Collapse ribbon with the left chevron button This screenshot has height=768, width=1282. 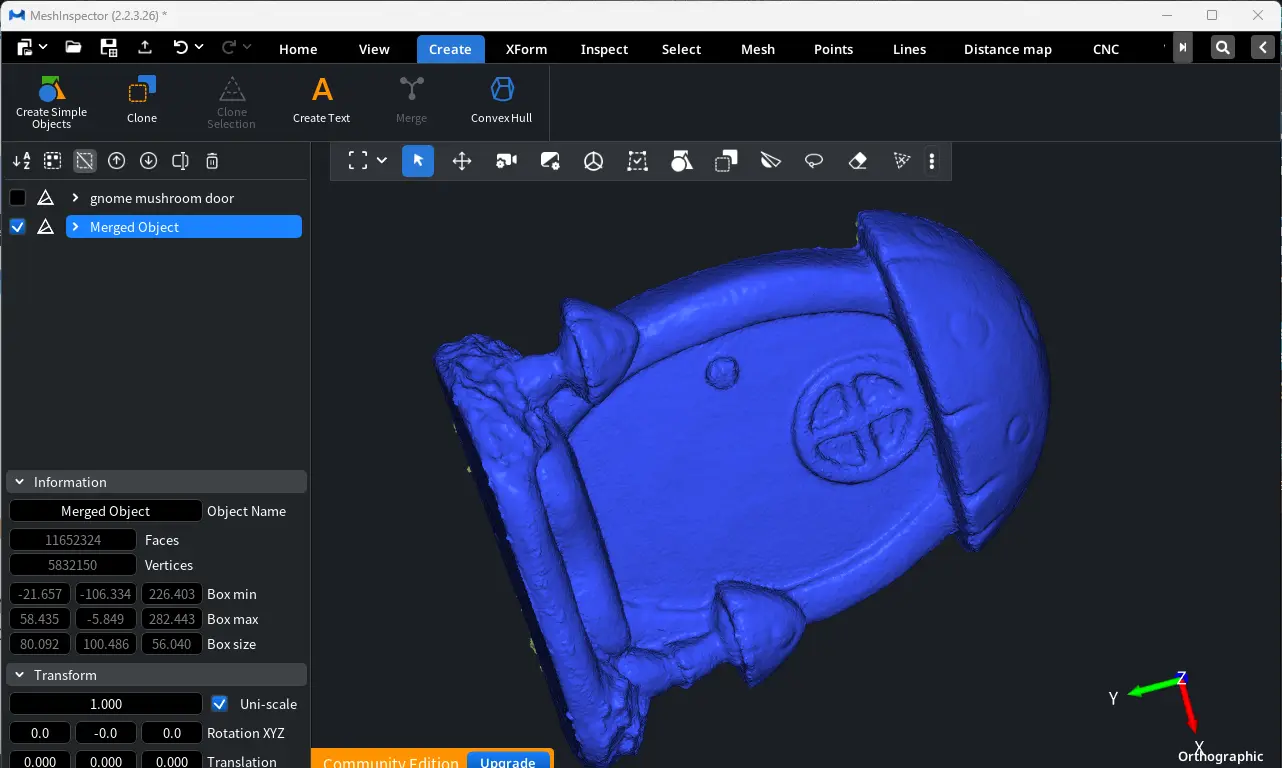[1265, 47]
